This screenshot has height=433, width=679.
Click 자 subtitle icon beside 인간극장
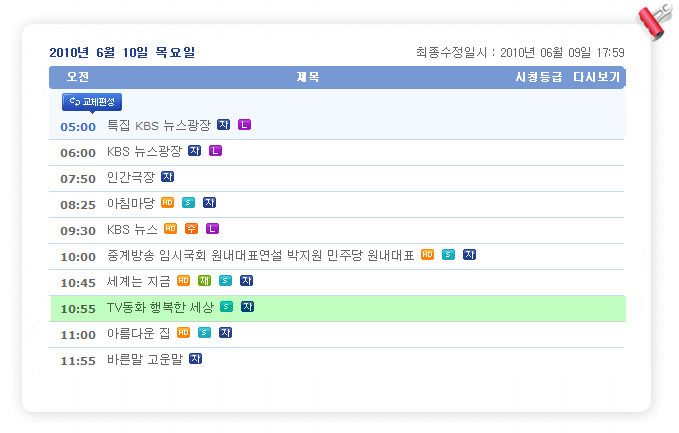pyautogui.click(x=168, y=177)
